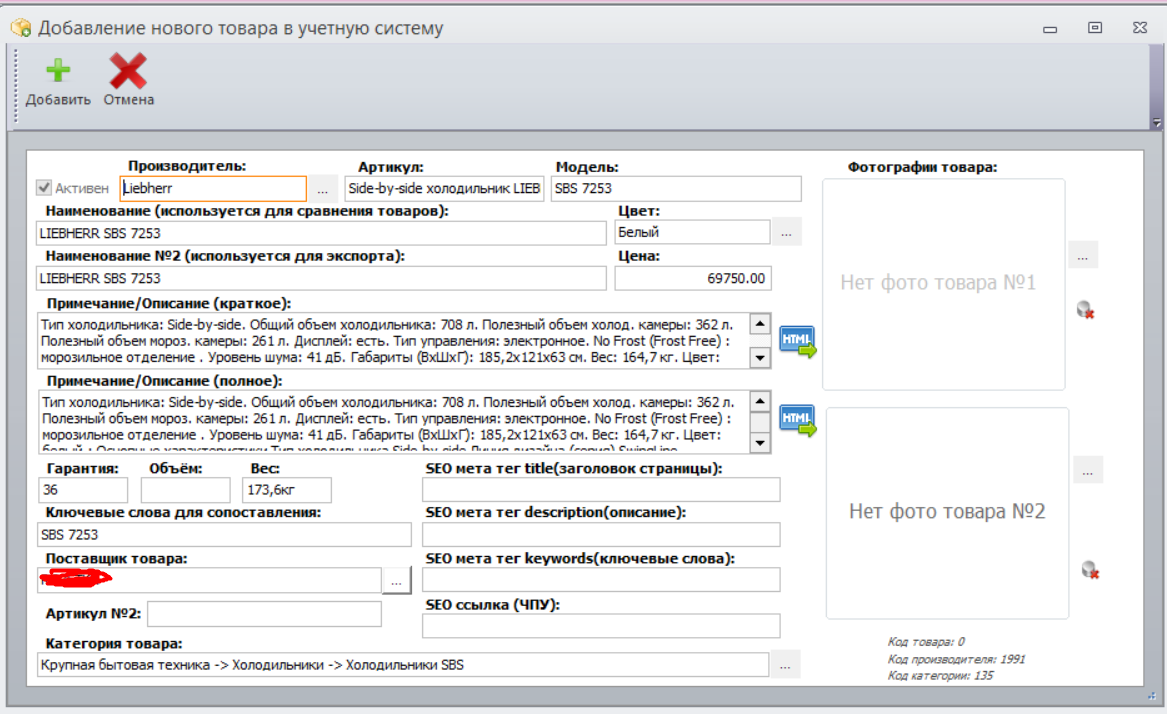Viewport: 1167px width, 714px height.
Task: Browse manufacturers with the Производитель ellipsis button
Action: tap(322, 189)
